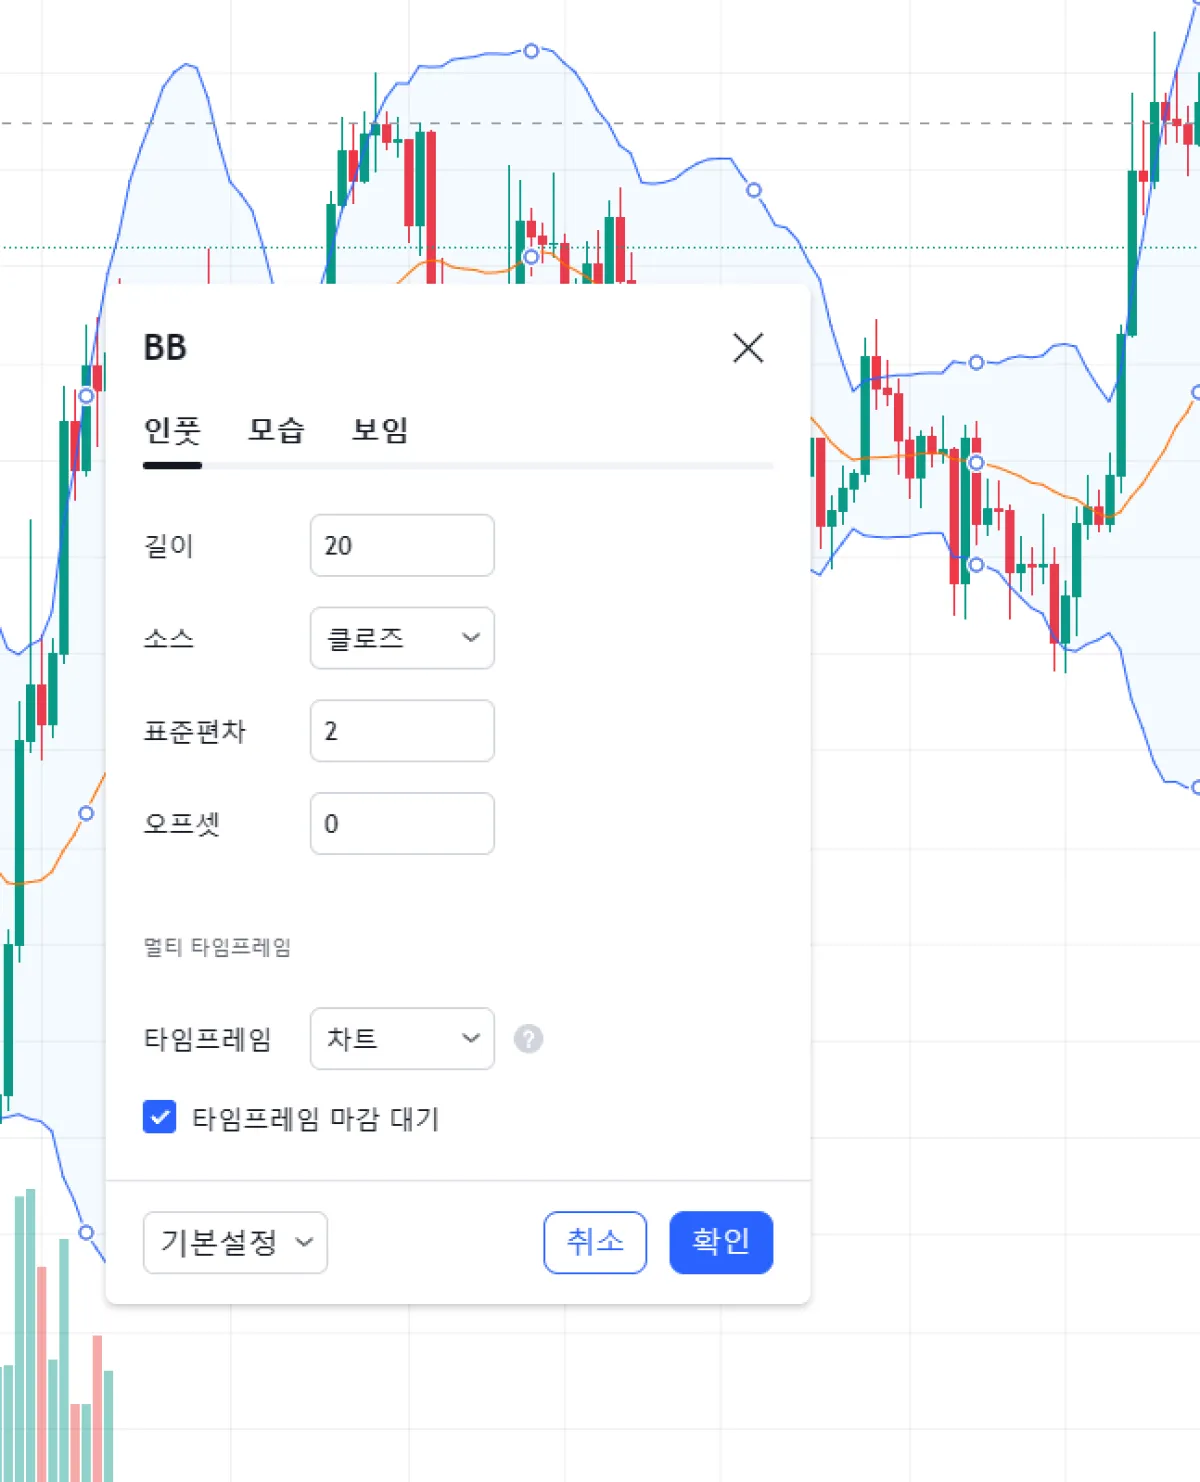Click the timeframe help question-mark icon
This screenshot has width=1200, height=1482.
point(528,1039)
